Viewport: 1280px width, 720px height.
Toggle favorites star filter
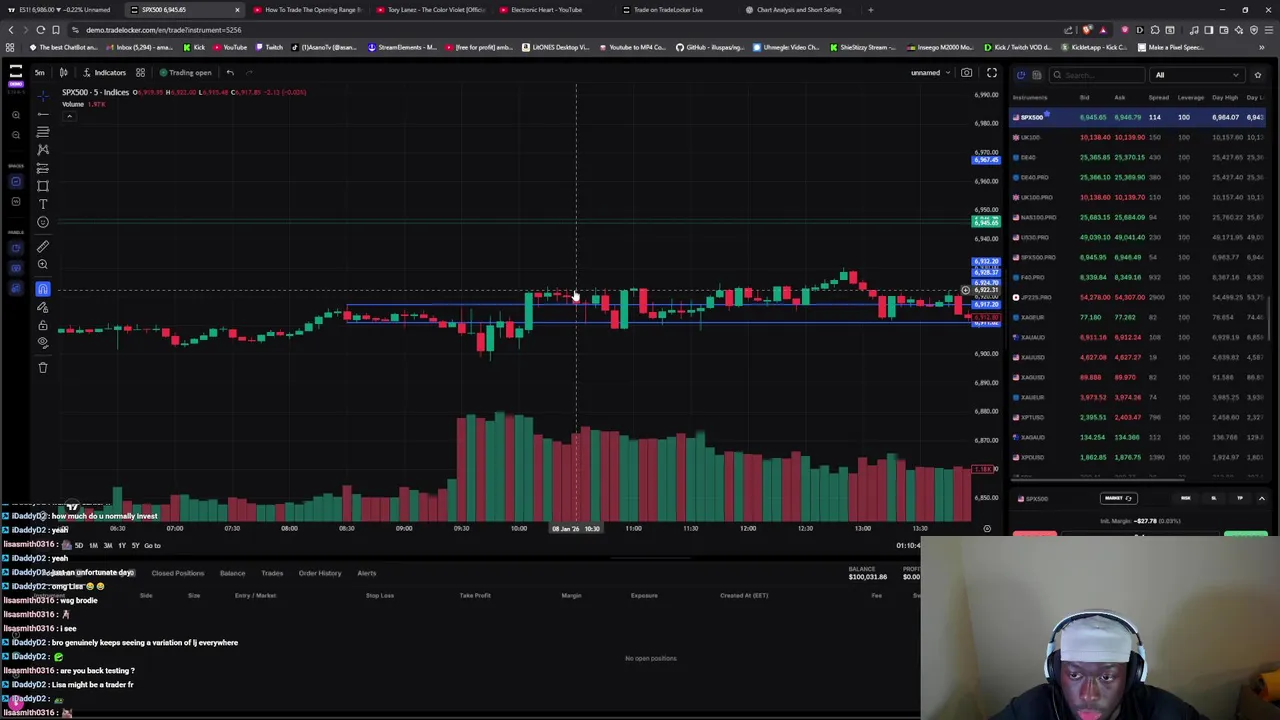point(1258,75)
